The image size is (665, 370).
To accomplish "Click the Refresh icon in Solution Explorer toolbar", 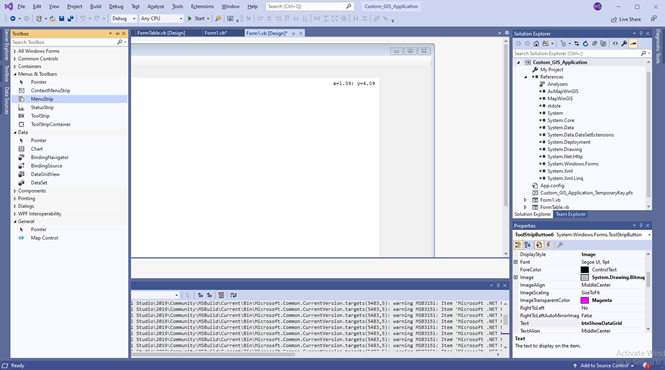I will click(x=585, y=43).
